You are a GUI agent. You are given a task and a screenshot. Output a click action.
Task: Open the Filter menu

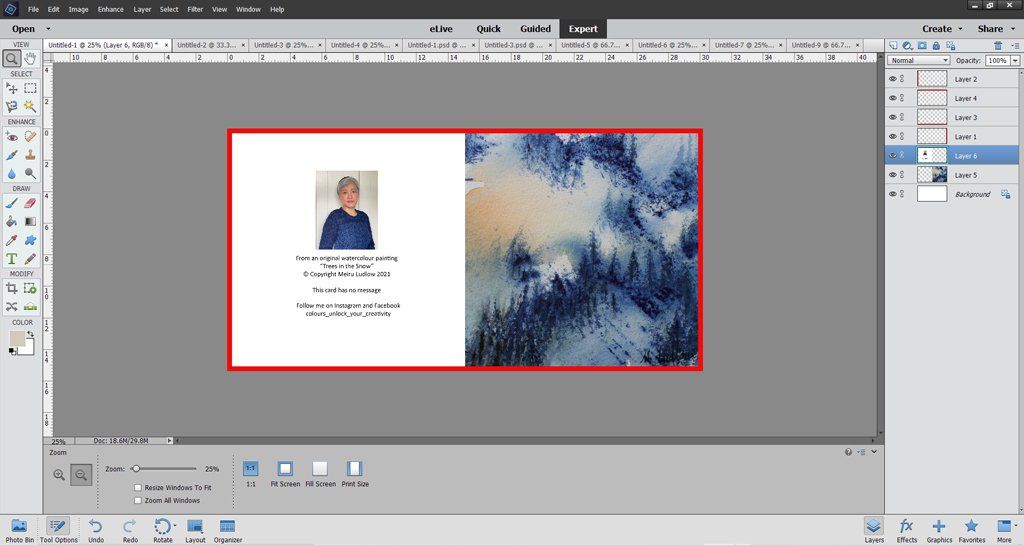(194, 9)
